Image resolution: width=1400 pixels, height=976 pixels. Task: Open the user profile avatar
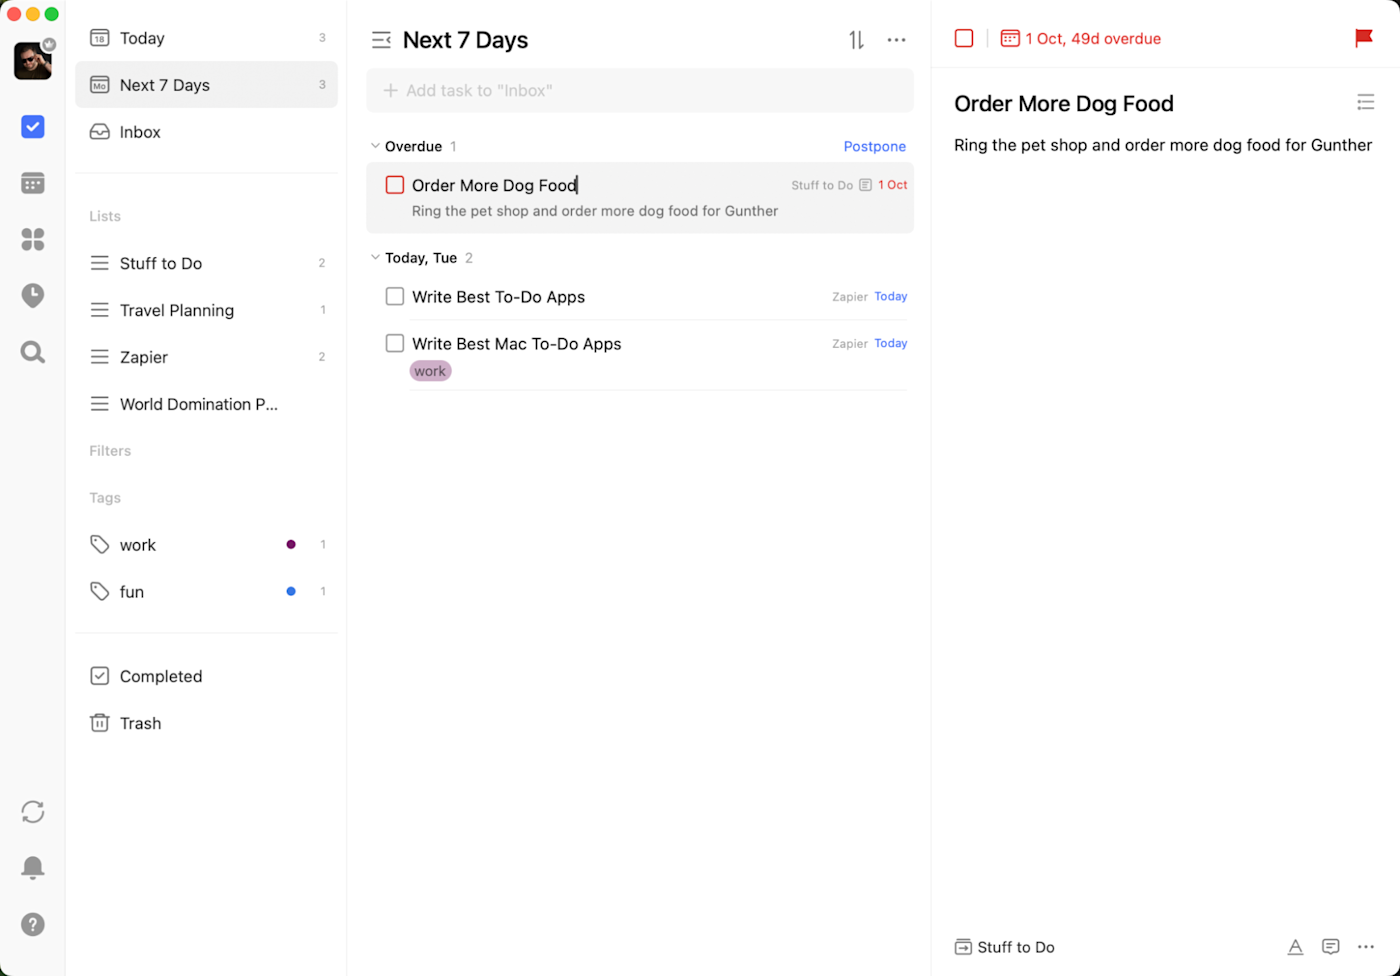coord(33,60)
